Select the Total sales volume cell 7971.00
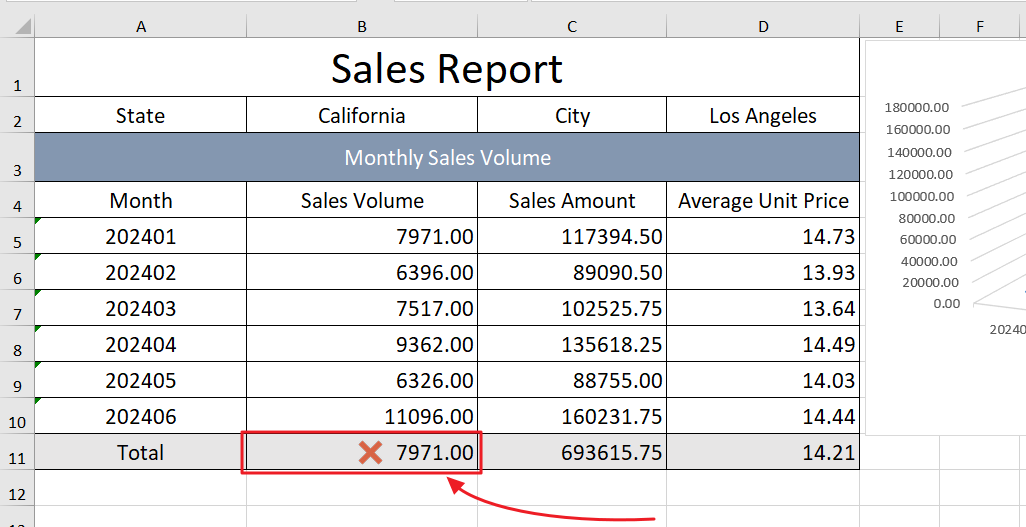 tap(362, 452)
